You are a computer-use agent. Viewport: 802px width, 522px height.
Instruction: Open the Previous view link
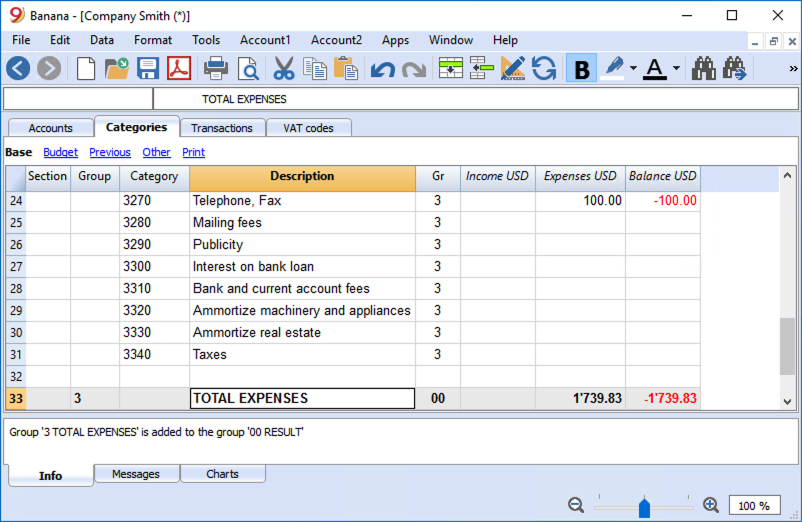point(110,152)
